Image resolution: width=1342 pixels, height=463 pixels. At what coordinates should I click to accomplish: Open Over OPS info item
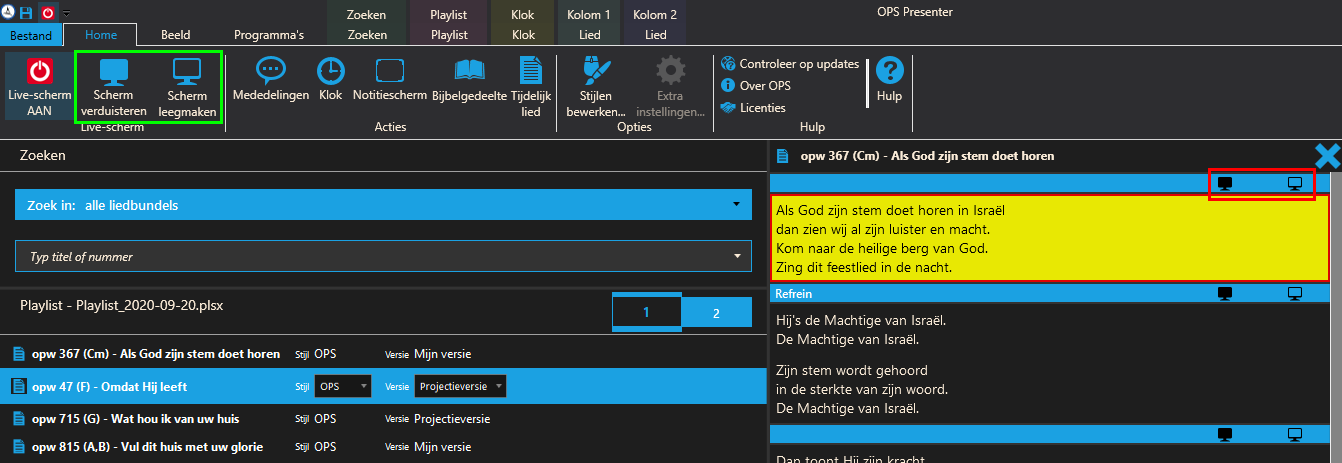click(x=755, y=86)
